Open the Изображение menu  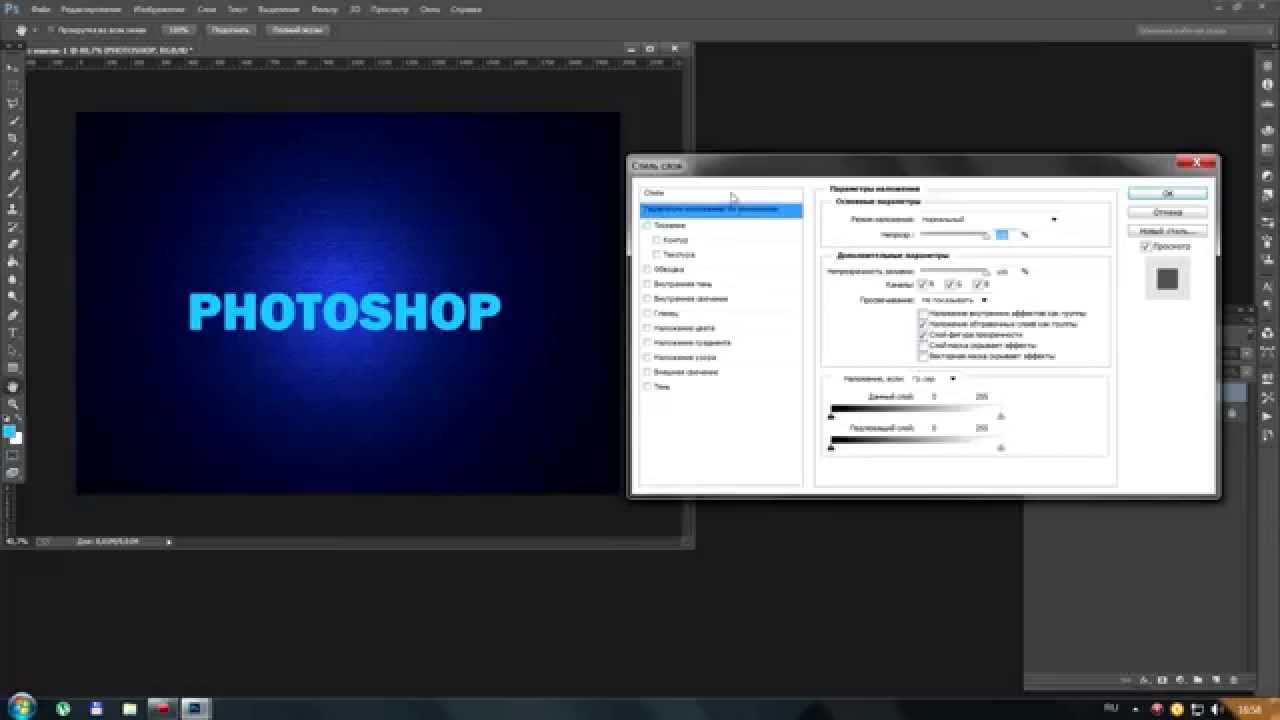coord(160,9)
